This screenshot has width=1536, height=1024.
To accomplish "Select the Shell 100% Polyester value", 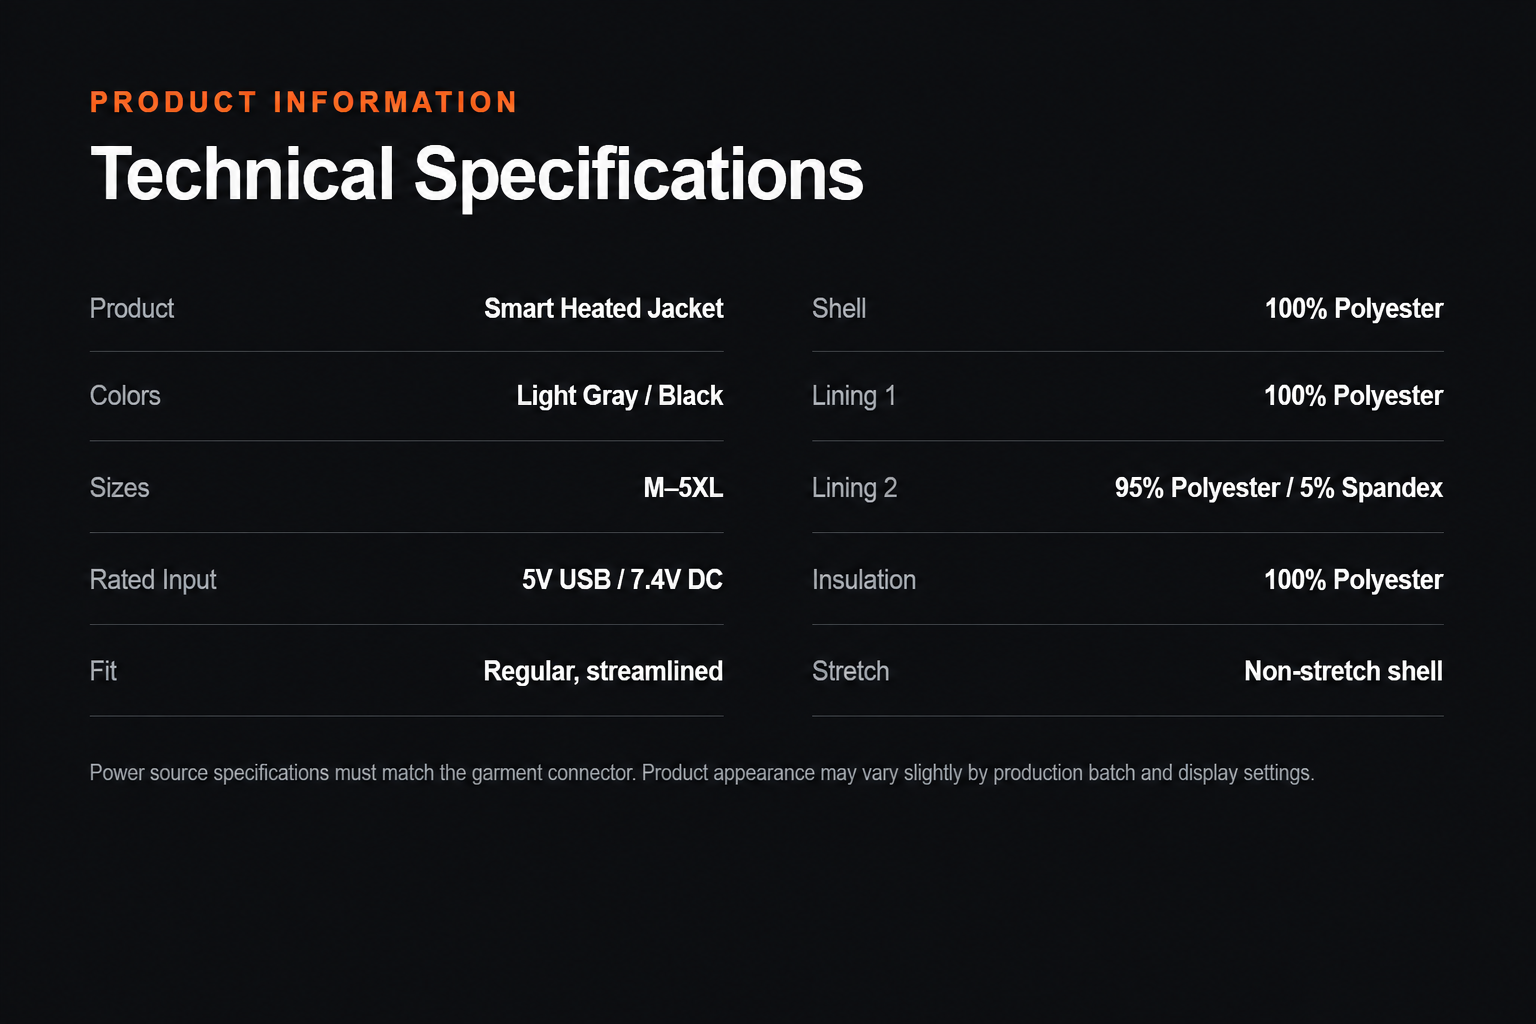I will pos(1353,308).
